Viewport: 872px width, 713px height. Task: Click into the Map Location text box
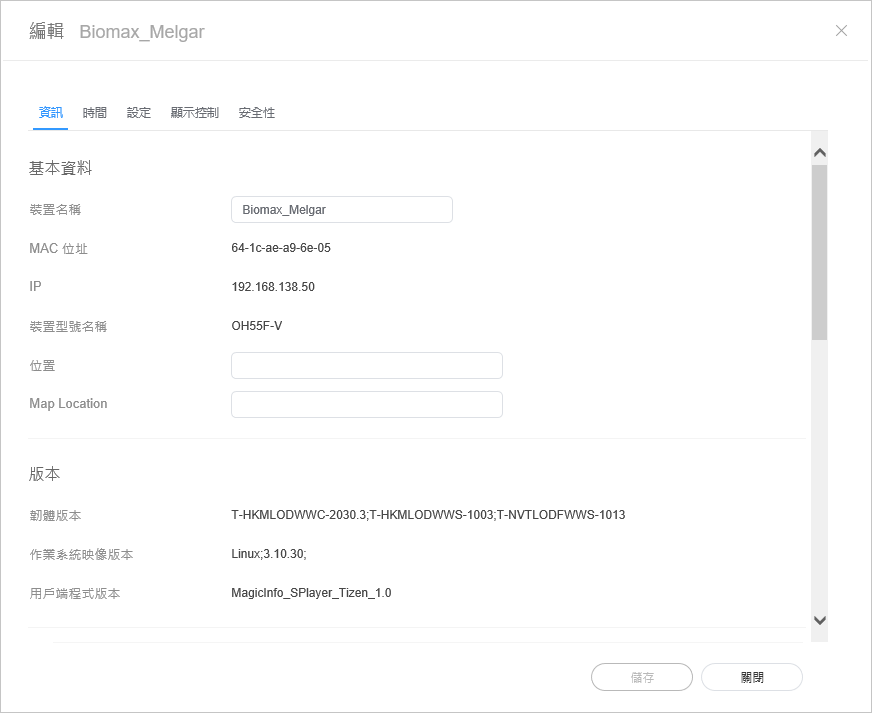pos(366,405)
